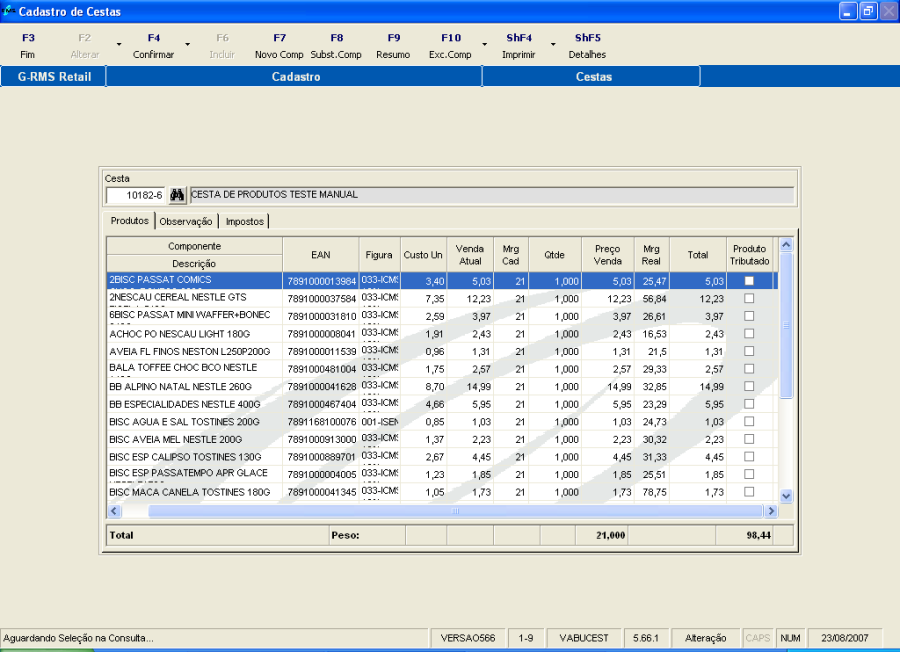Screen dimensions: 900x652
Task: Open ShF5 Detalhes from the toolbar
Action: [587, 46]
